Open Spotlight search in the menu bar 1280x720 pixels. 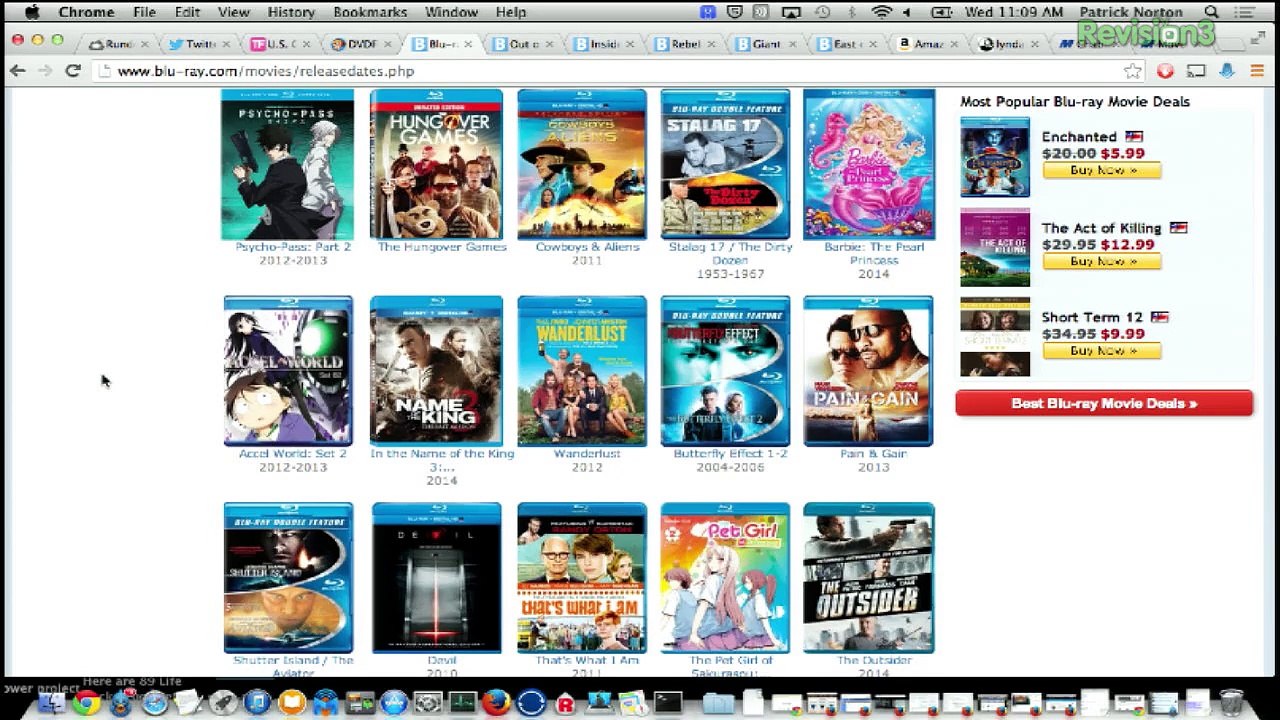pos(1211,12)
